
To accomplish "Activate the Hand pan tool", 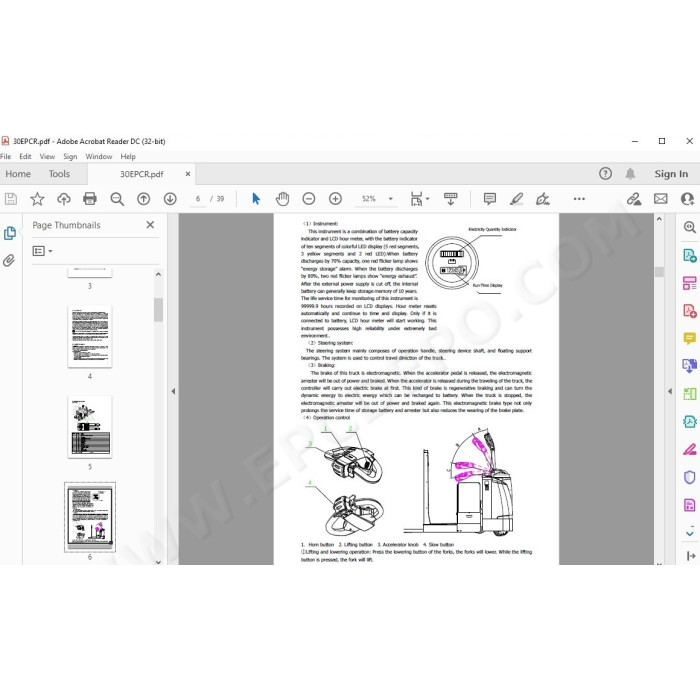I will coord(282,199).
